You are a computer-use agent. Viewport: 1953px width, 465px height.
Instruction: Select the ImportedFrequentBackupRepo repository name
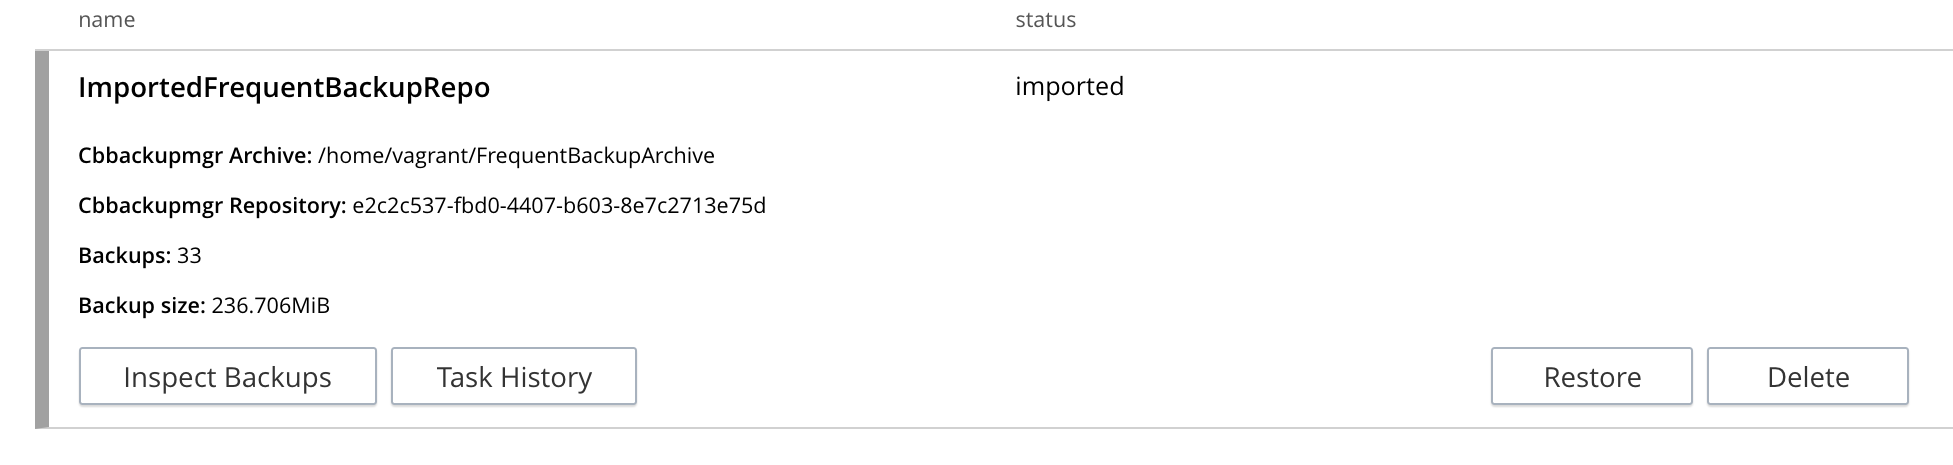click(284, 88)
